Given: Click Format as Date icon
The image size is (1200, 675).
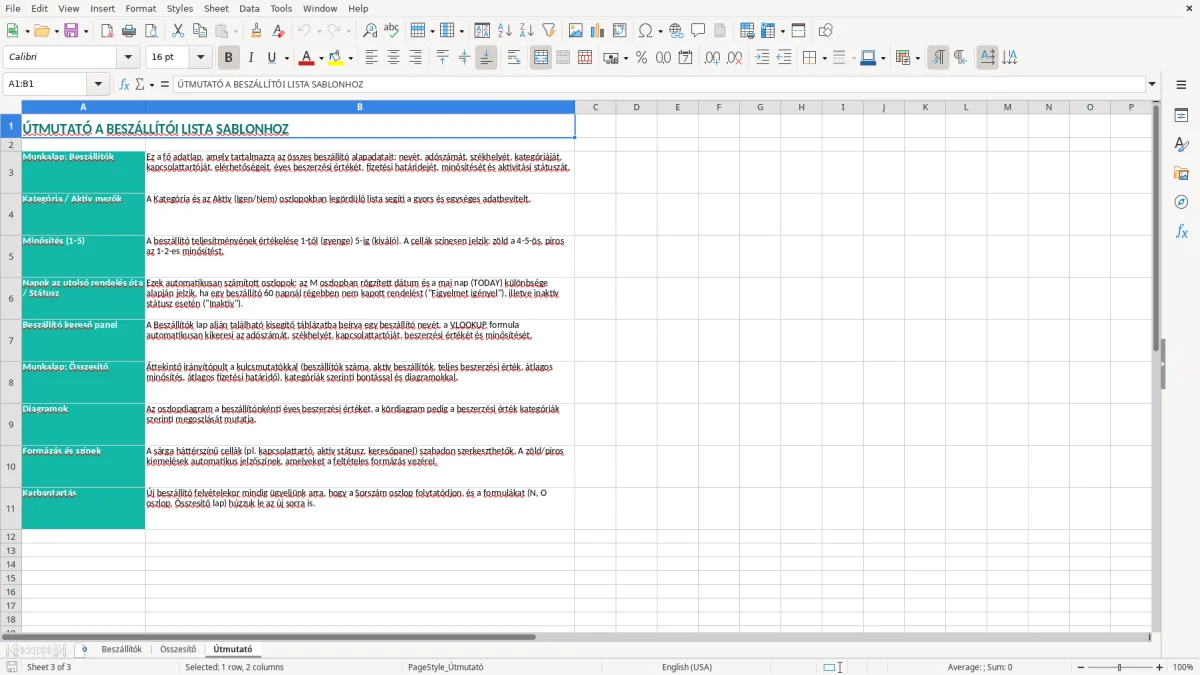Looking at the screenshot, I should tap(685, 58).
